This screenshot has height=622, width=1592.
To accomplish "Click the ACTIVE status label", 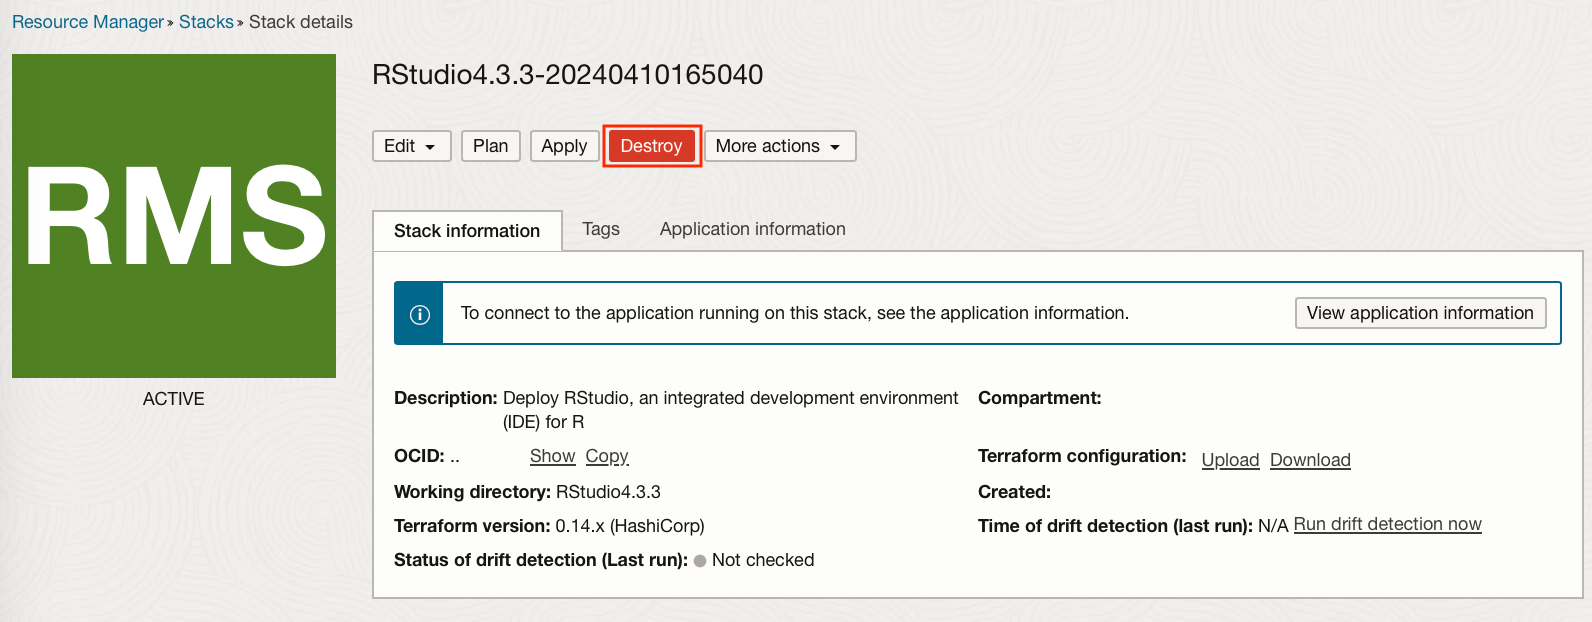I will [x=174, y=399].
